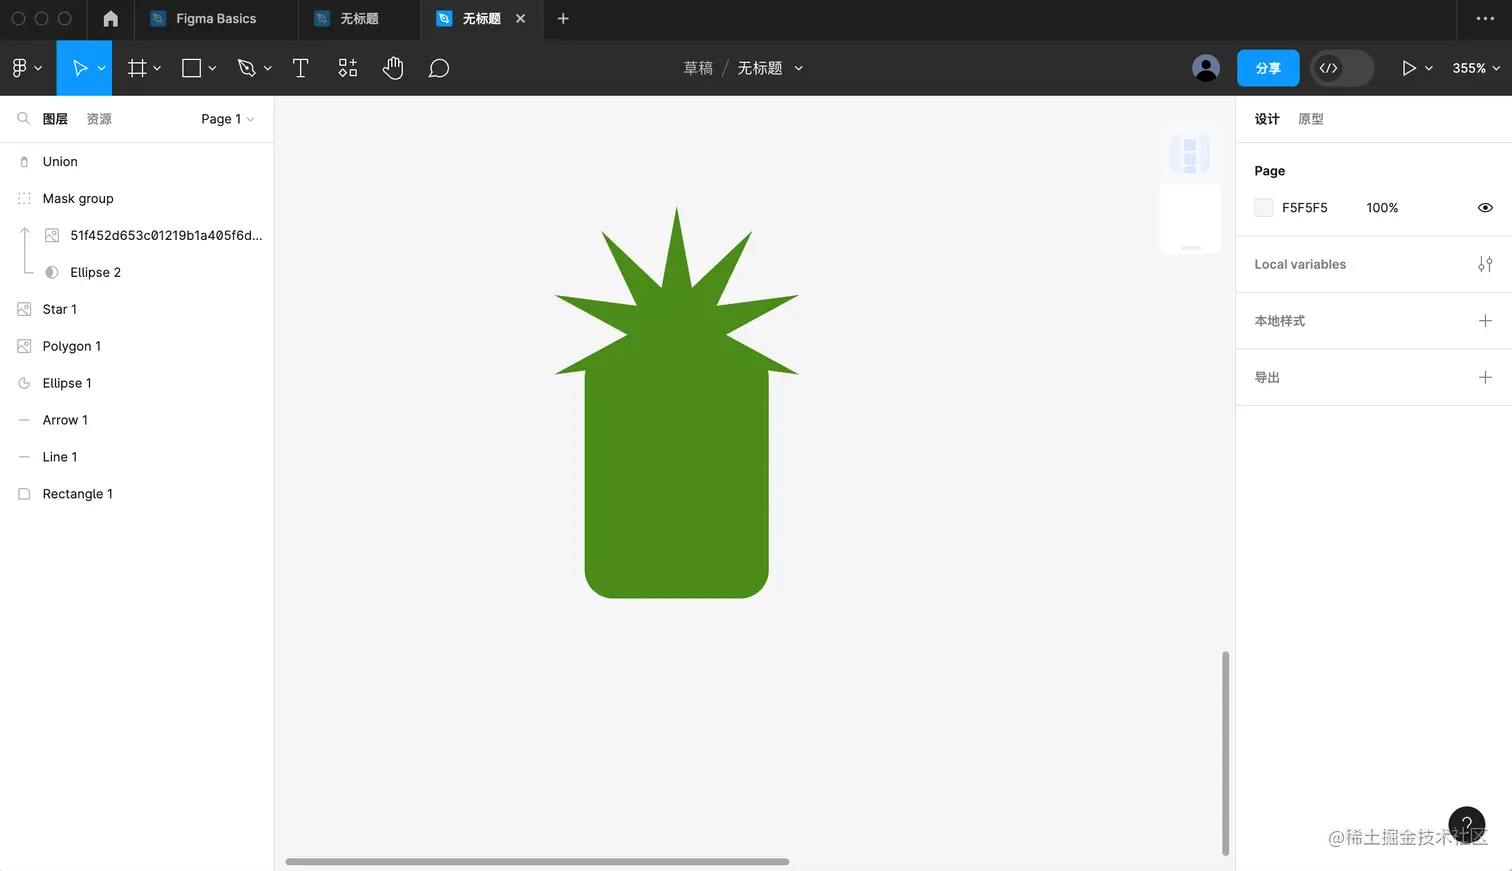This screenshot has height=871, width=1512.
Task: Click the 导出 export section label
Action: [1267, 377]
